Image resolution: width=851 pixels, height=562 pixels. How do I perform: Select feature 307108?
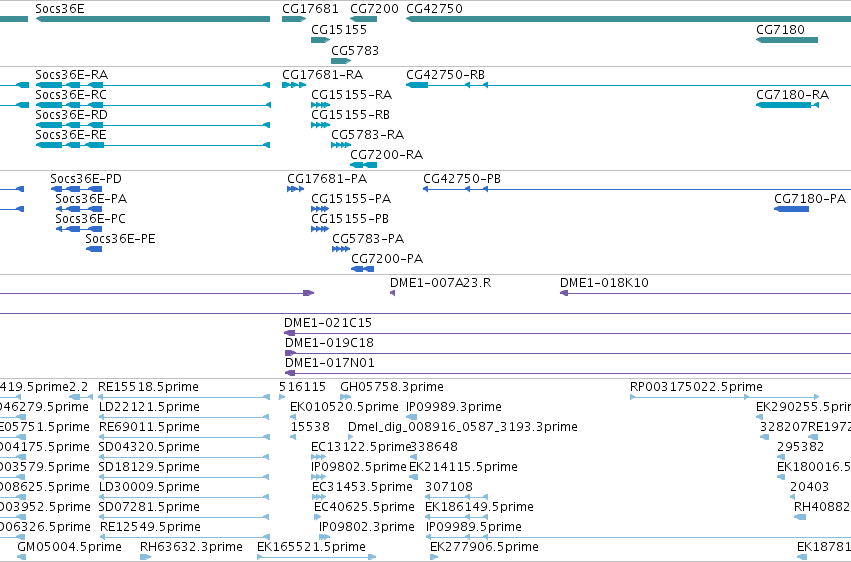pos(456,497)
